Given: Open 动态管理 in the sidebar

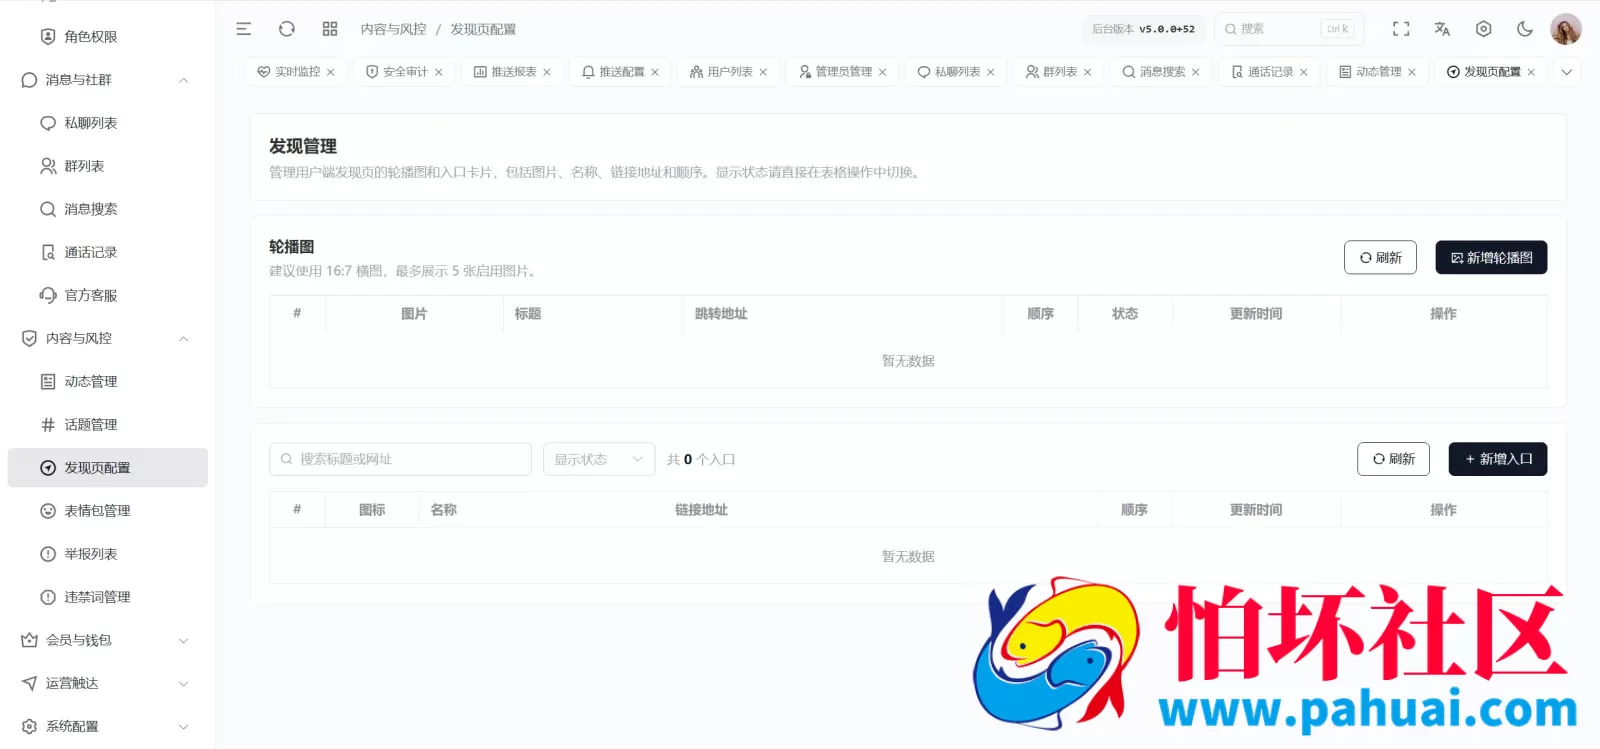Looking at the screenshot, I should pos(108,381).
